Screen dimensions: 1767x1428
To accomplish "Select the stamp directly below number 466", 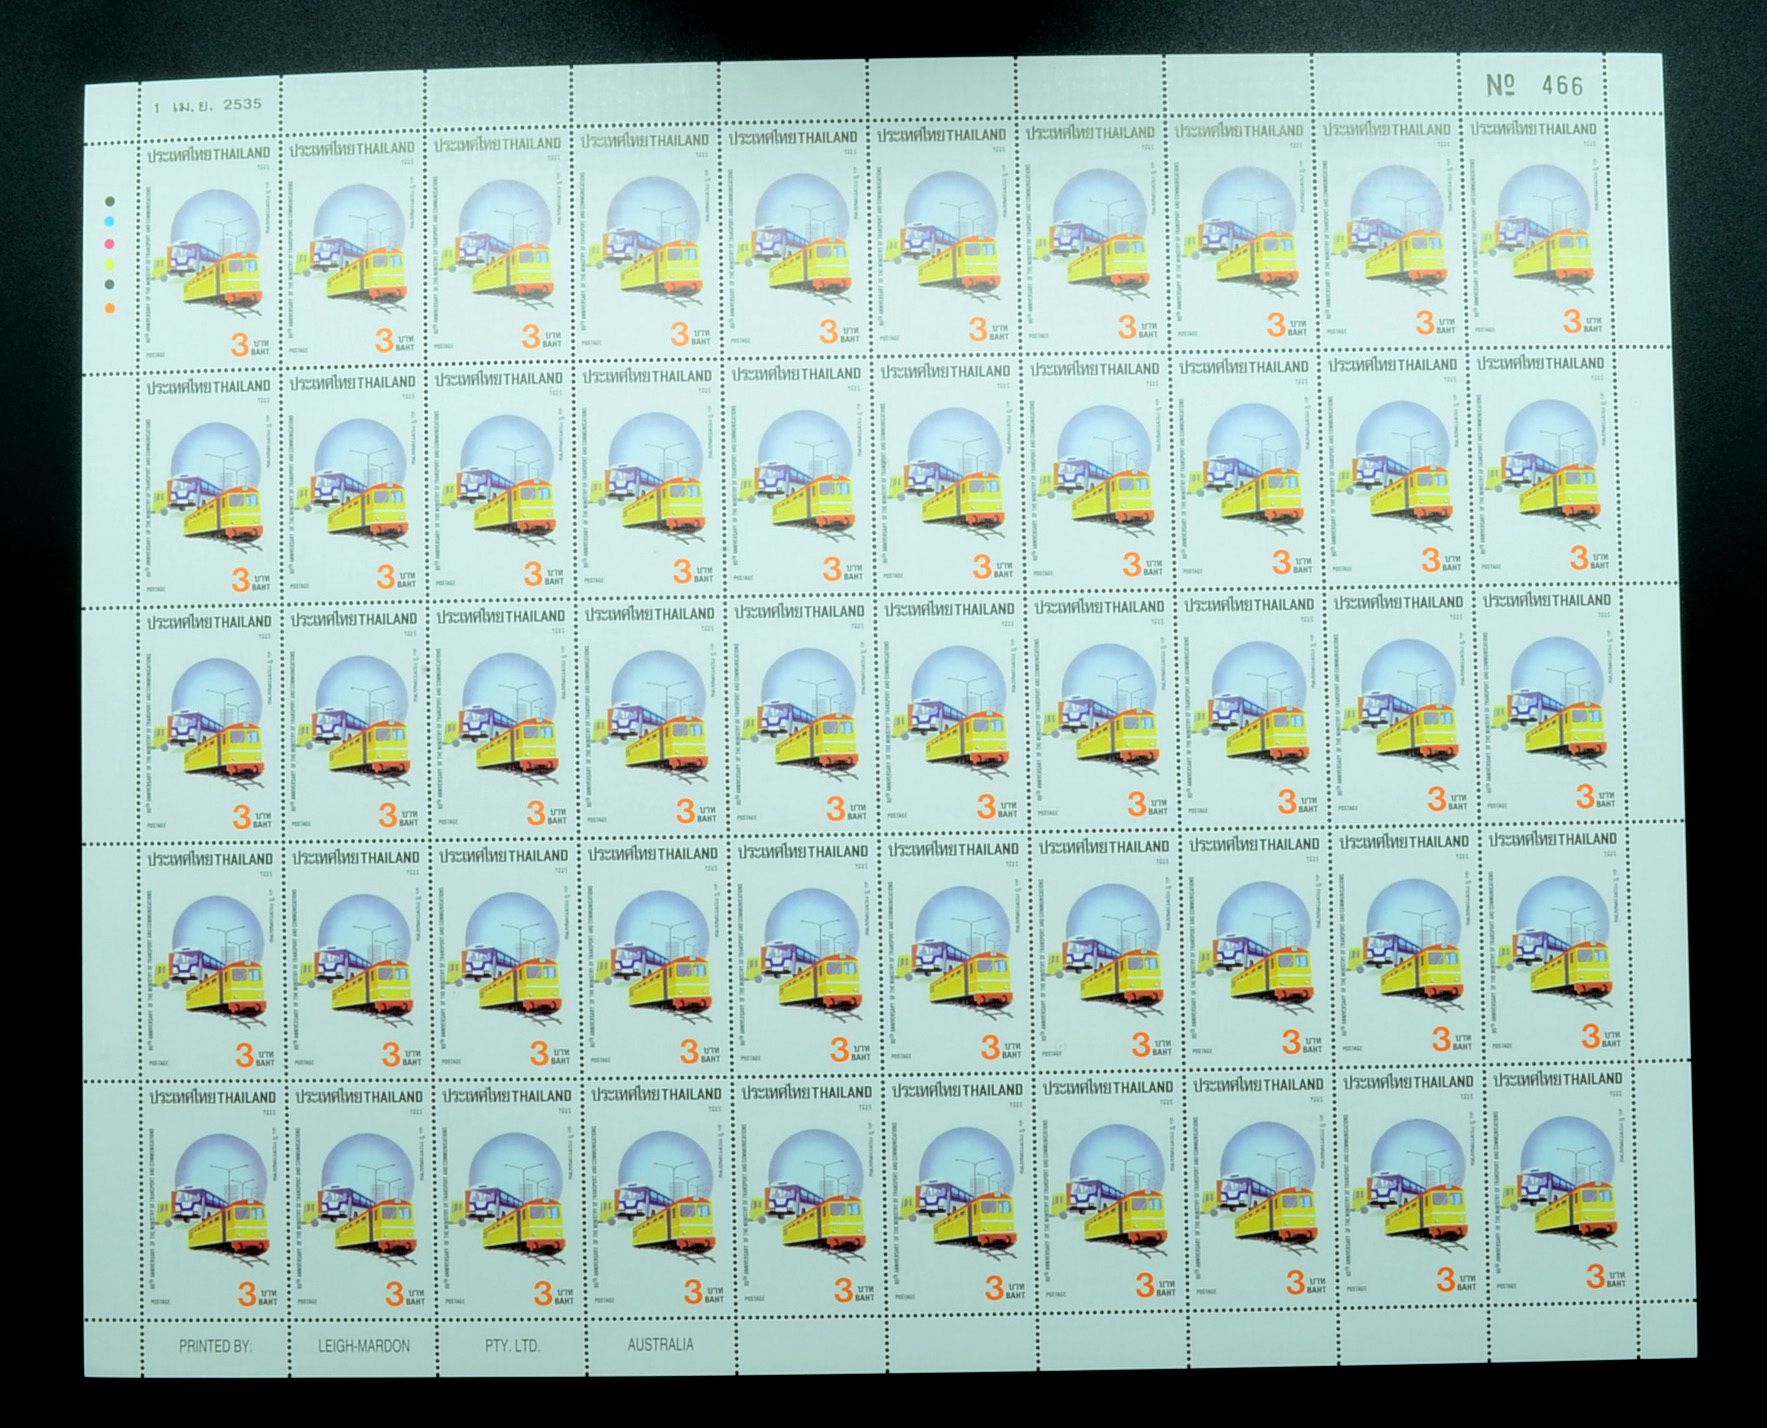I will point(1536,232).
